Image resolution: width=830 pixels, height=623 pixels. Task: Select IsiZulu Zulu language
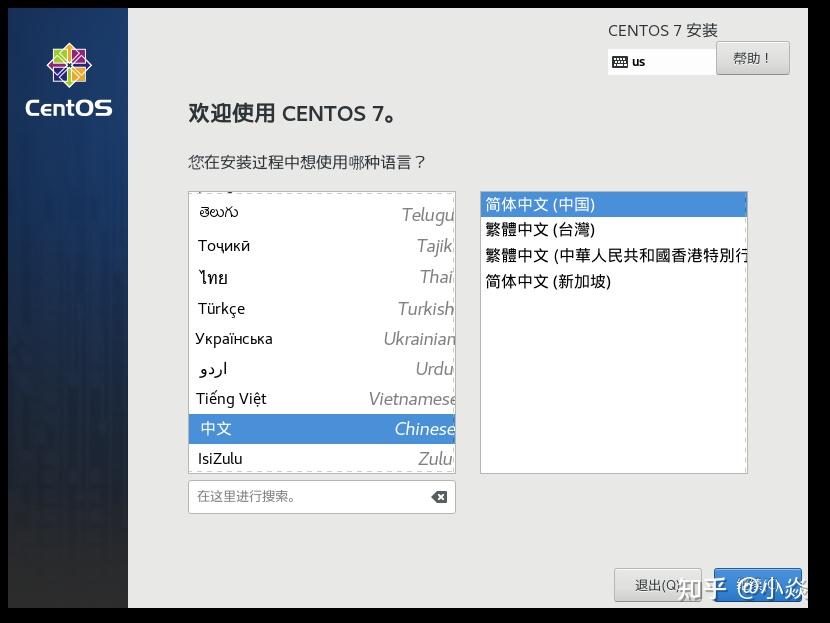(300, 458)
